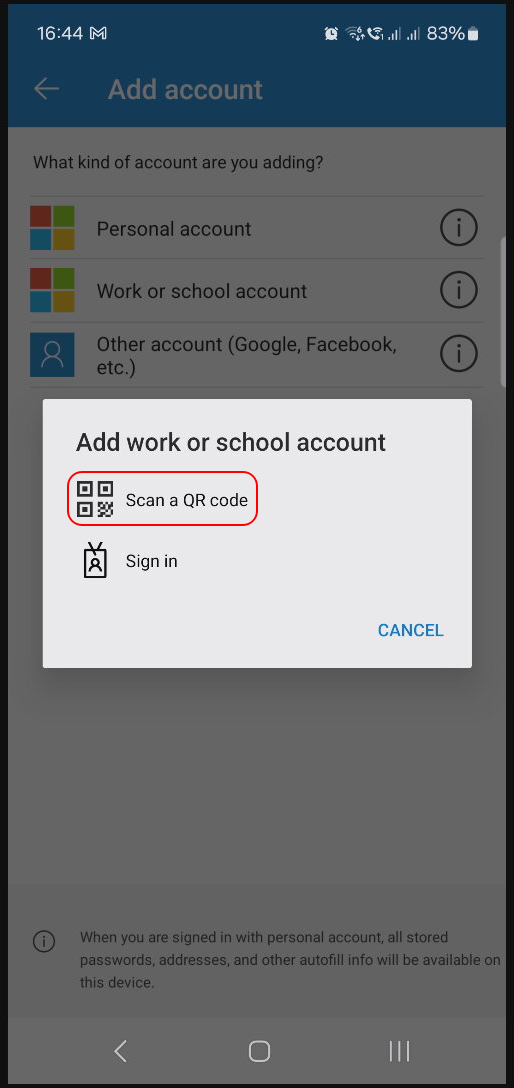Select Personal account entry
Screen dimensions: 514x1088
[x=256, y=228]
